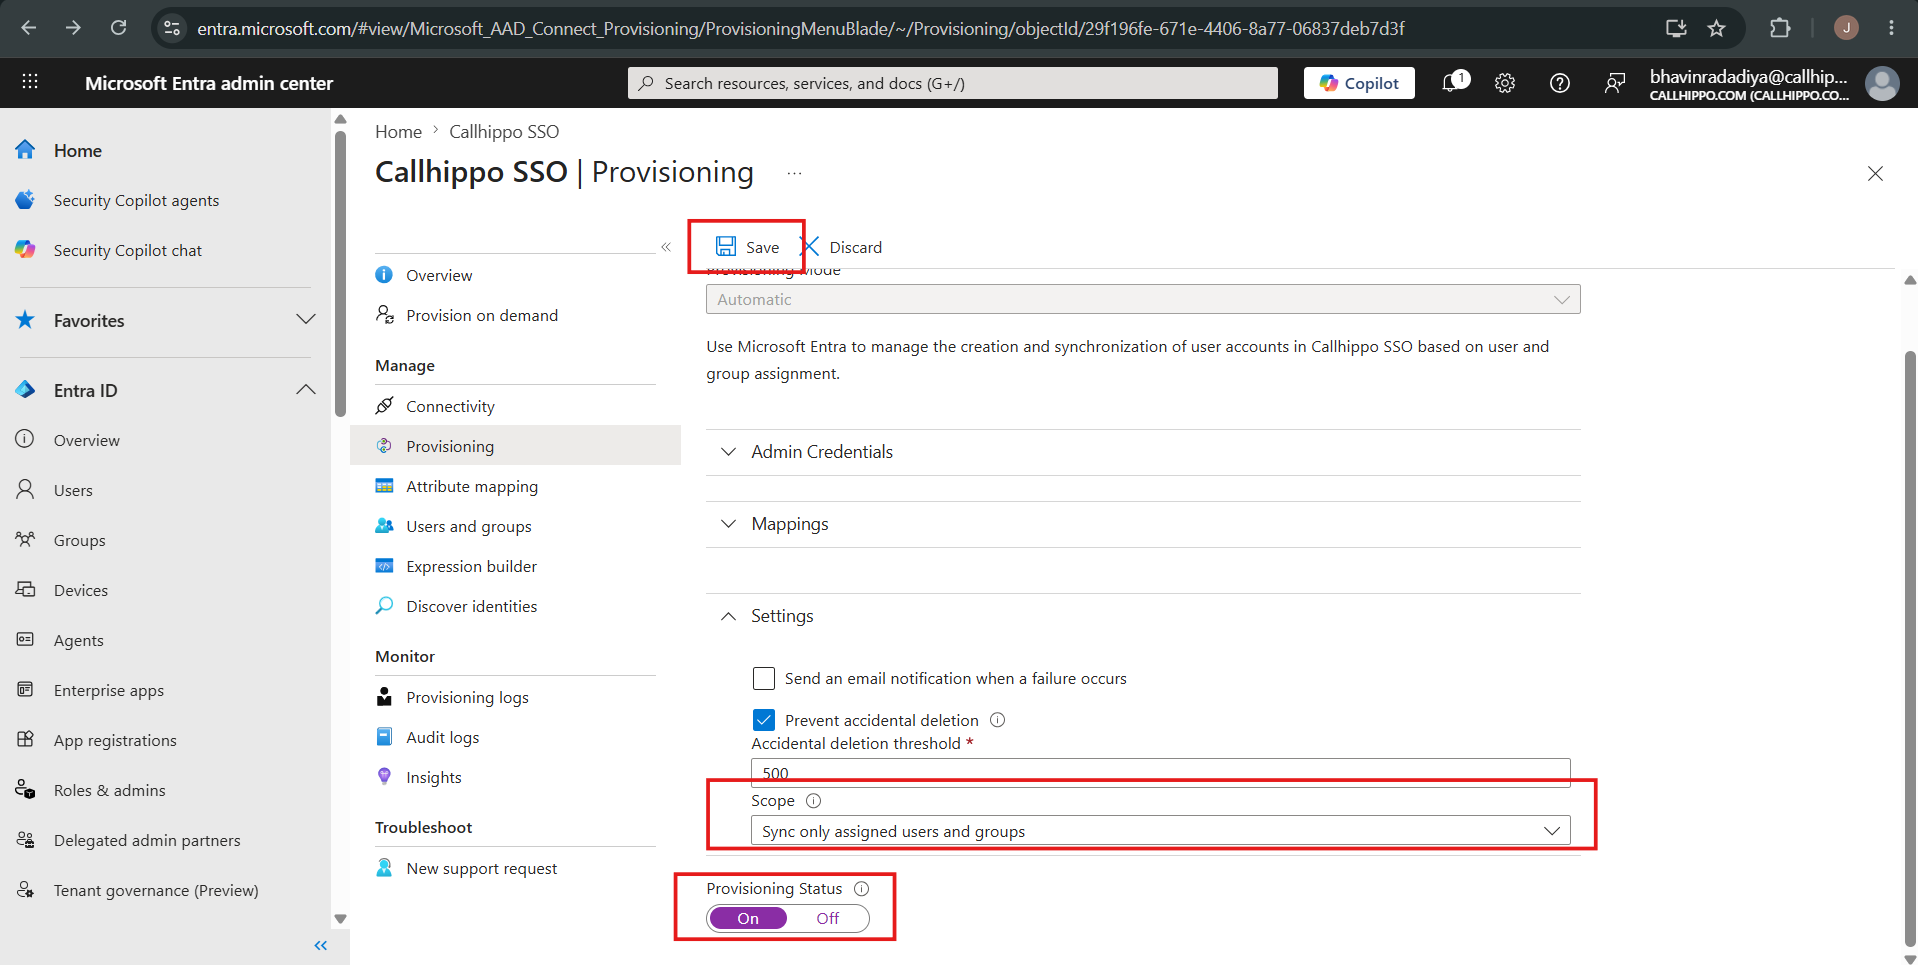Click the Enterprise apps icon
Image resolution: width=1918 pixels, height=965 pixels.
click(26, 689)
